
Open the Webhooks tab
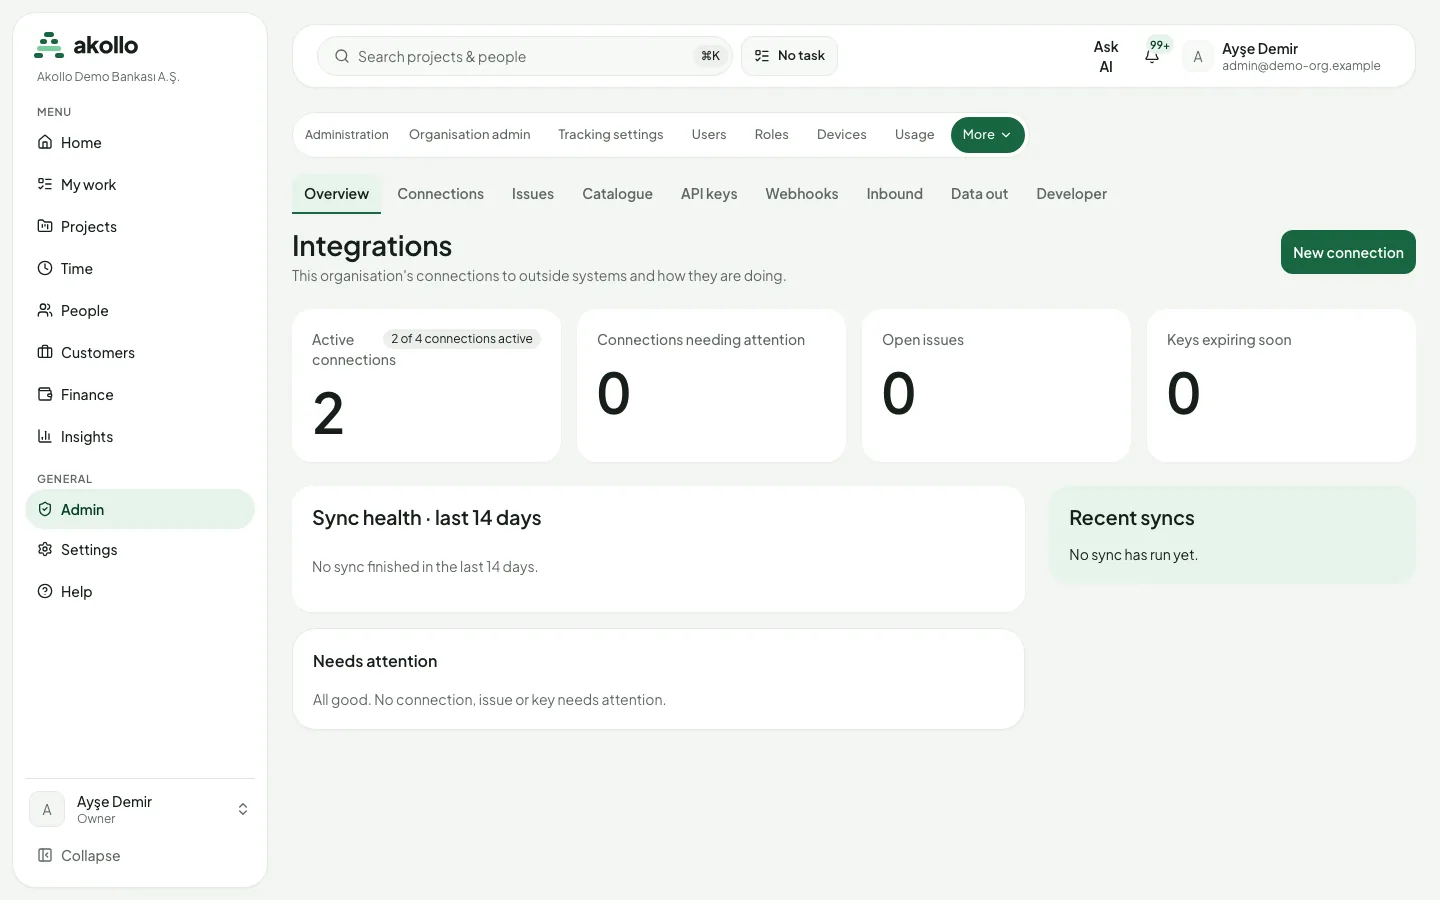[x=802, y=194]
